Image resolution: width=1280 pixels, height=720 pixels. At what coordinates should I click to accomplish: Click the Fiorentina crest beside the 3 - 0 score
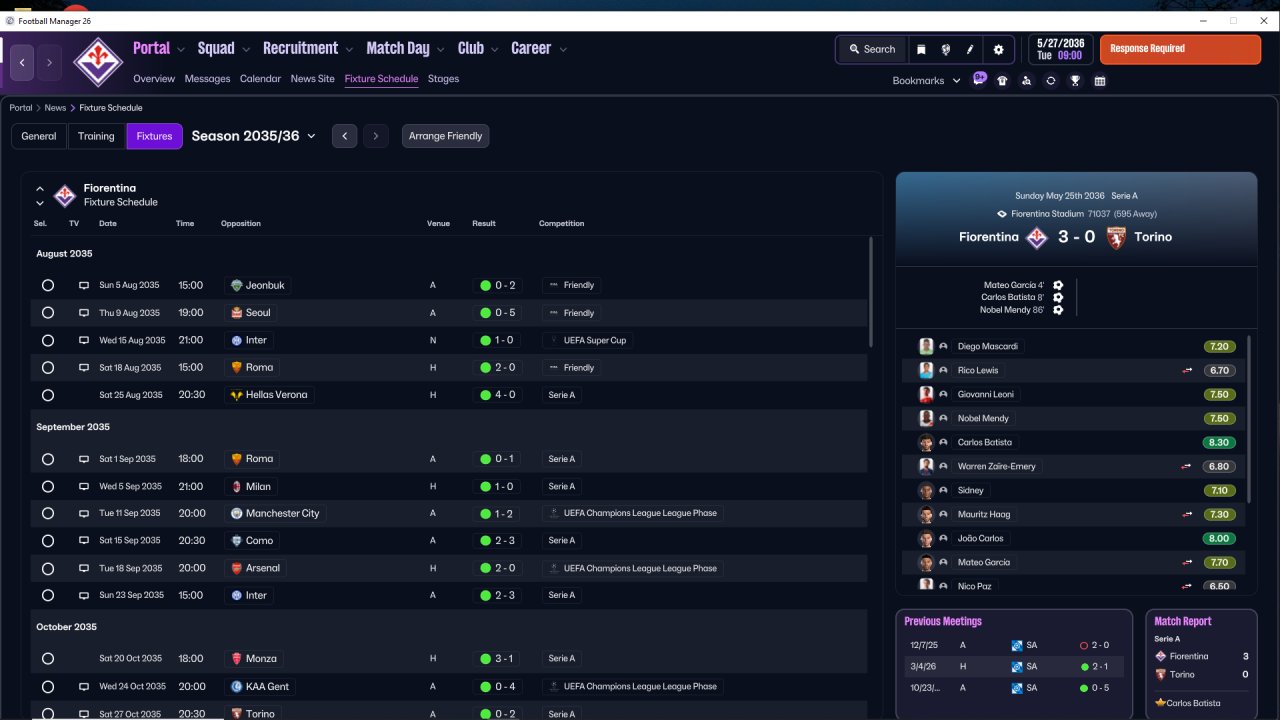1037,237
